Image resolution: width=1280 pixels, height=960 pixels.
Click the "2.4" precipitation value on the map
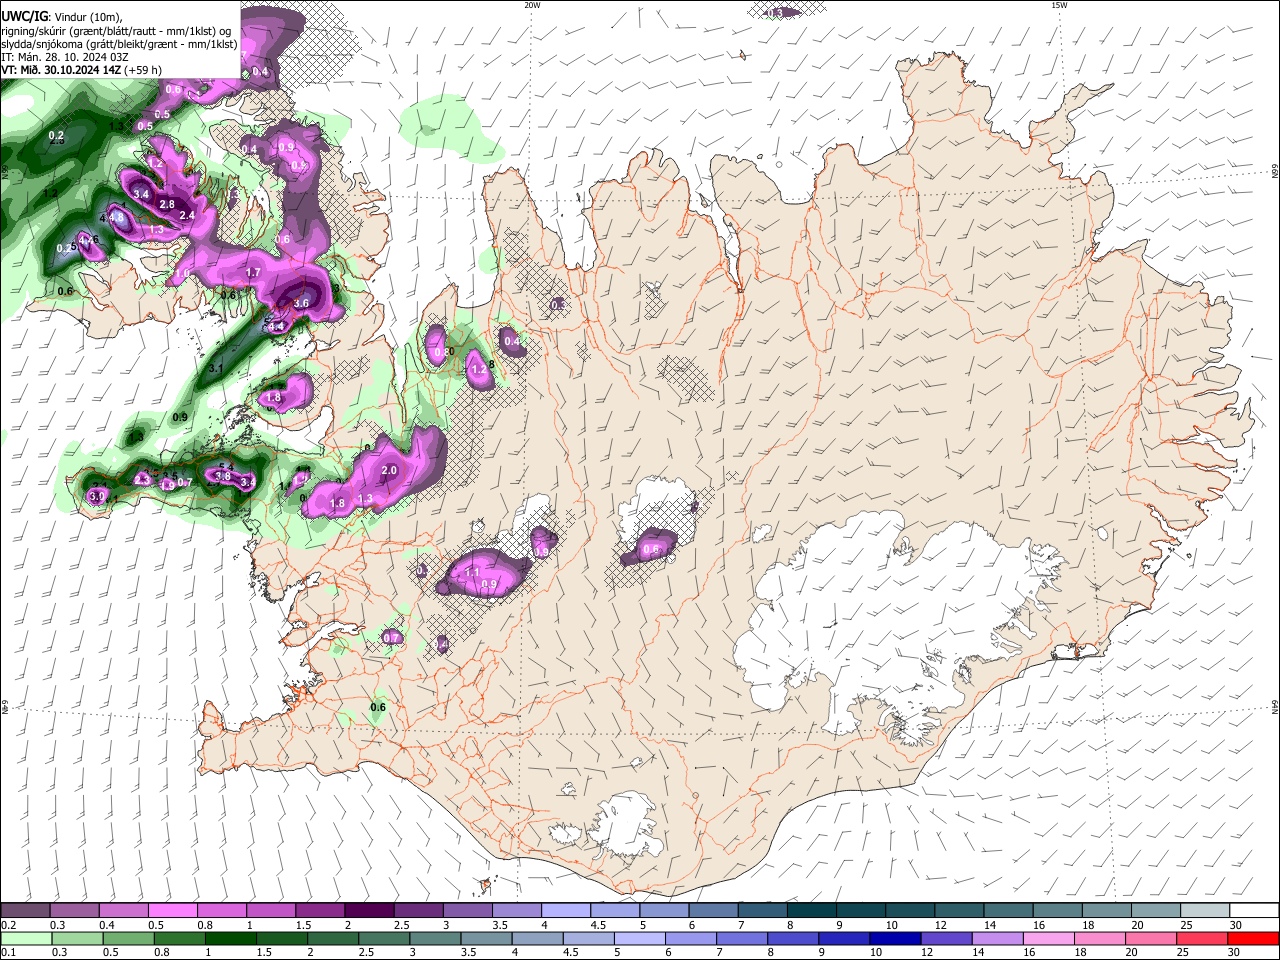186,215
